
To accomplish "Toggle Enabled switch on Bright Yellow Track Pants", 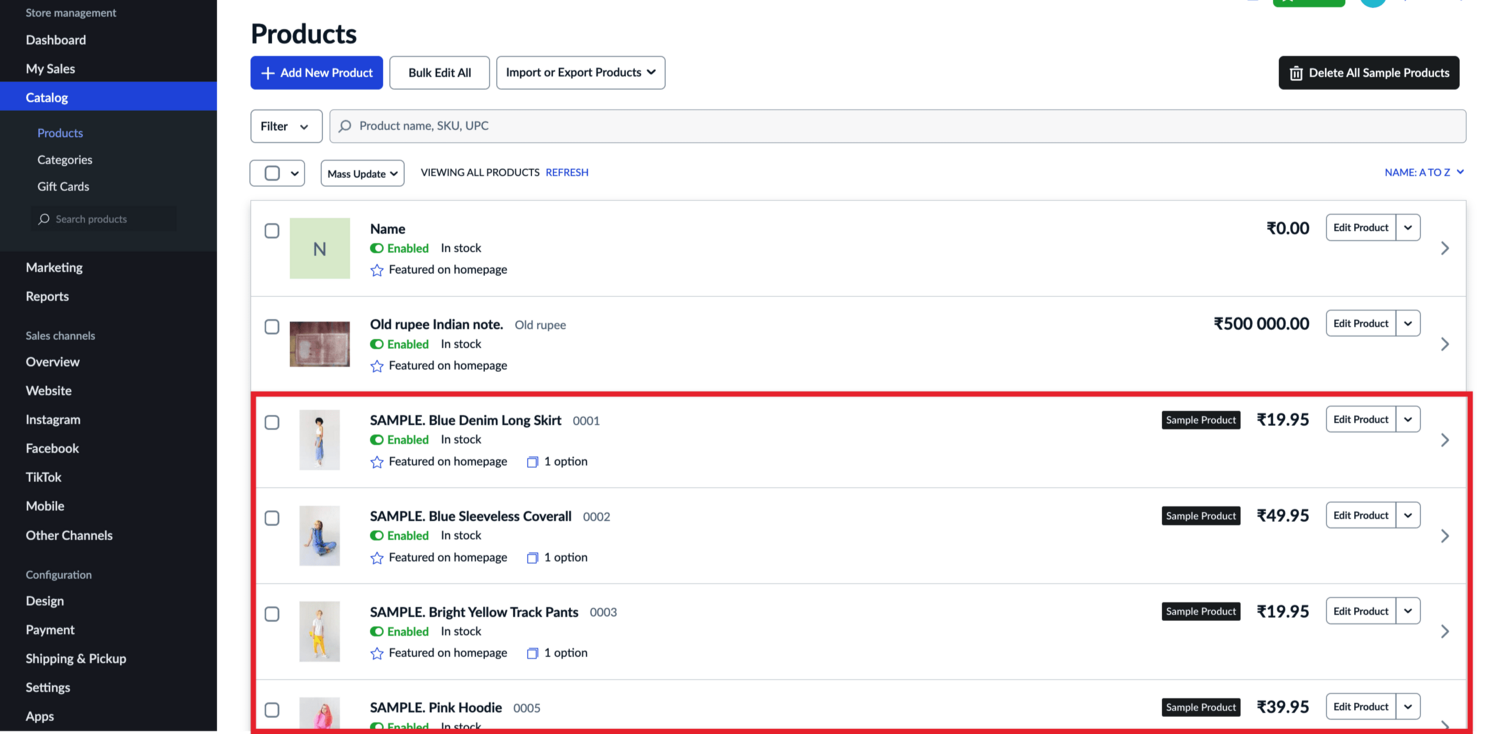I will coord(377,632).
